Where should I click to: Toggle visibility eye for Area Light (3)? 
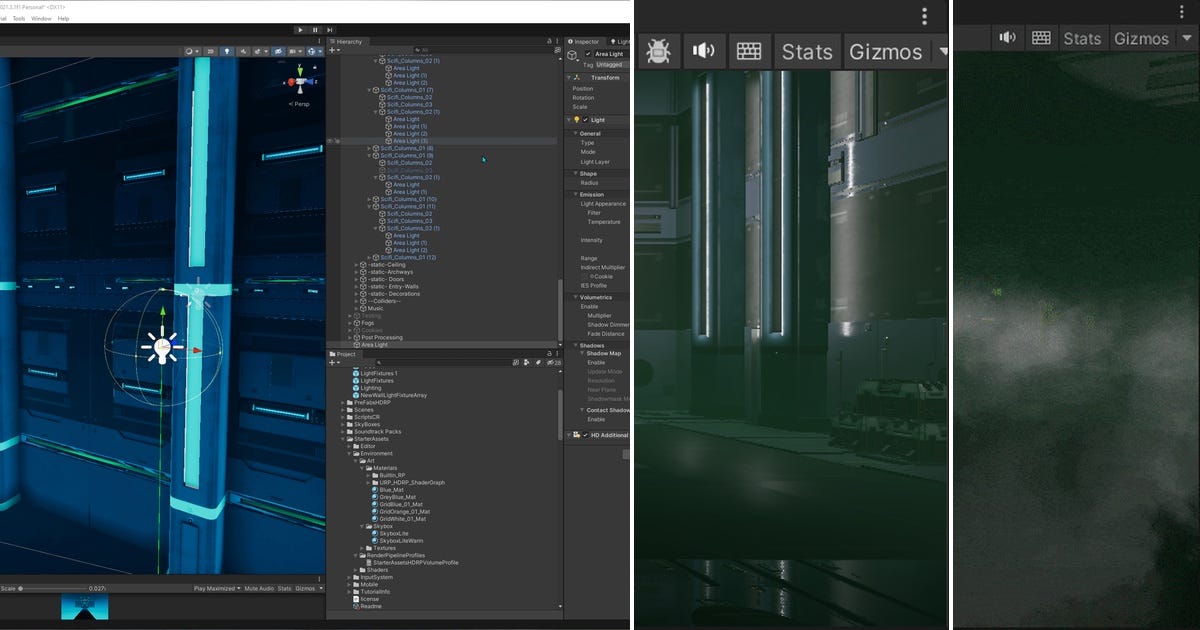pos(331,141)
